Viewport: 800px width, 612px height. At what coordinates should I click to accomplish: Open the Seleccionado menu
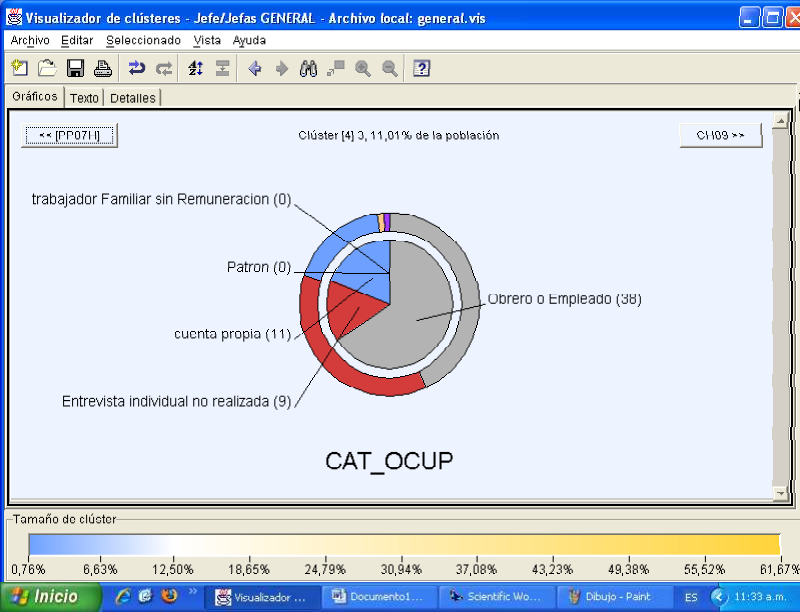click(143, 40)
